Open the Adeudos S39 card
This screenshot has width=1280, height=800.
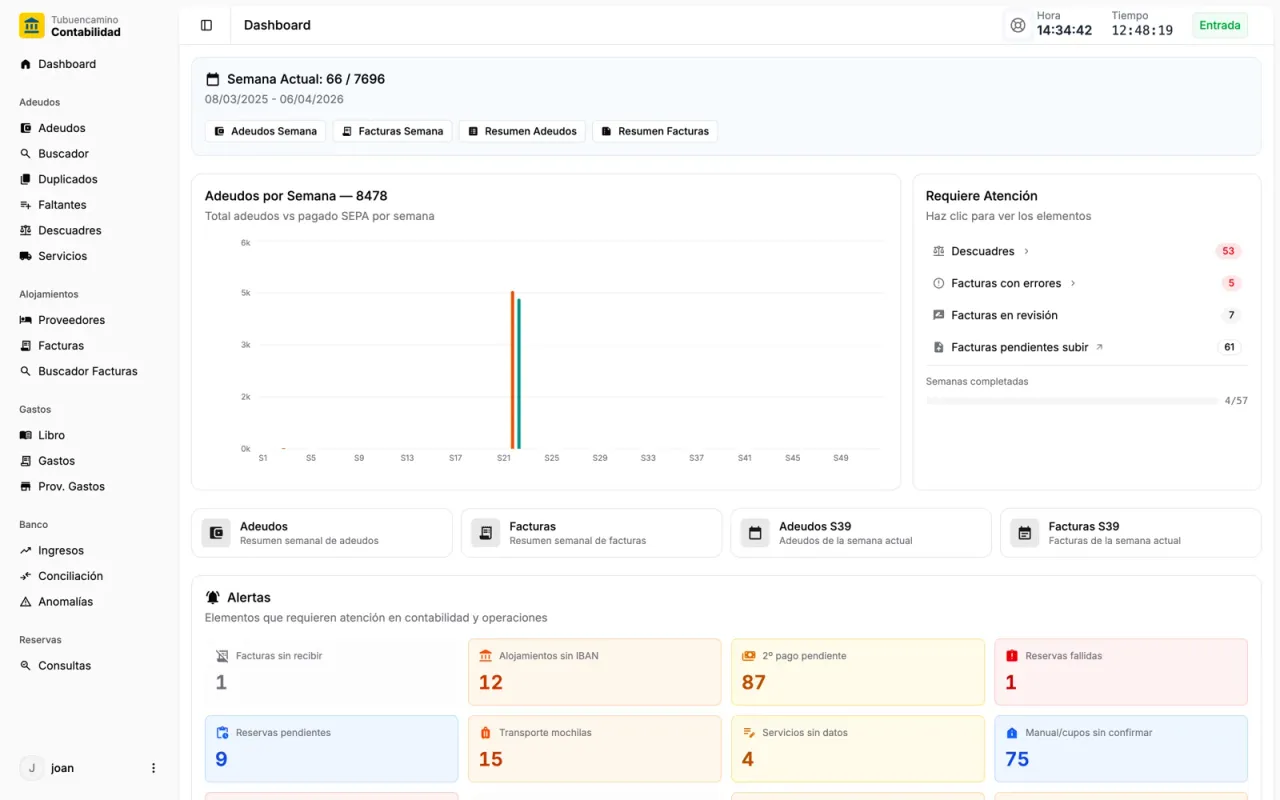coord(861,533)
